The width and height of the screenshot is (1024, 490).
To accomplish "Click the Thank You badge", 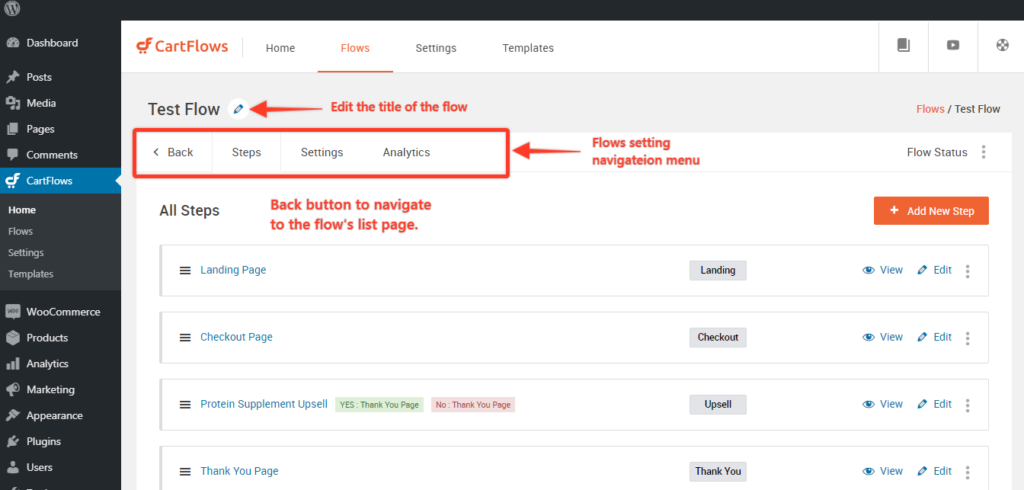I will [718, 471].
